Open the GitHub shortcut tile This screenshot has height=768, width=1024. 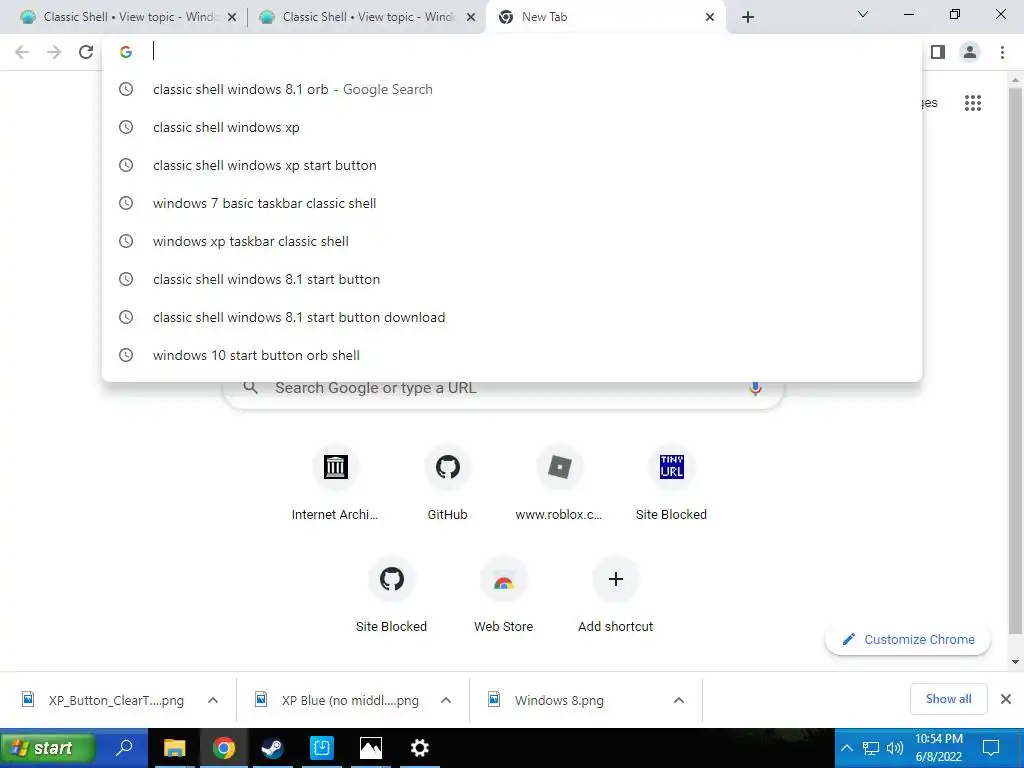coord(447,483)
